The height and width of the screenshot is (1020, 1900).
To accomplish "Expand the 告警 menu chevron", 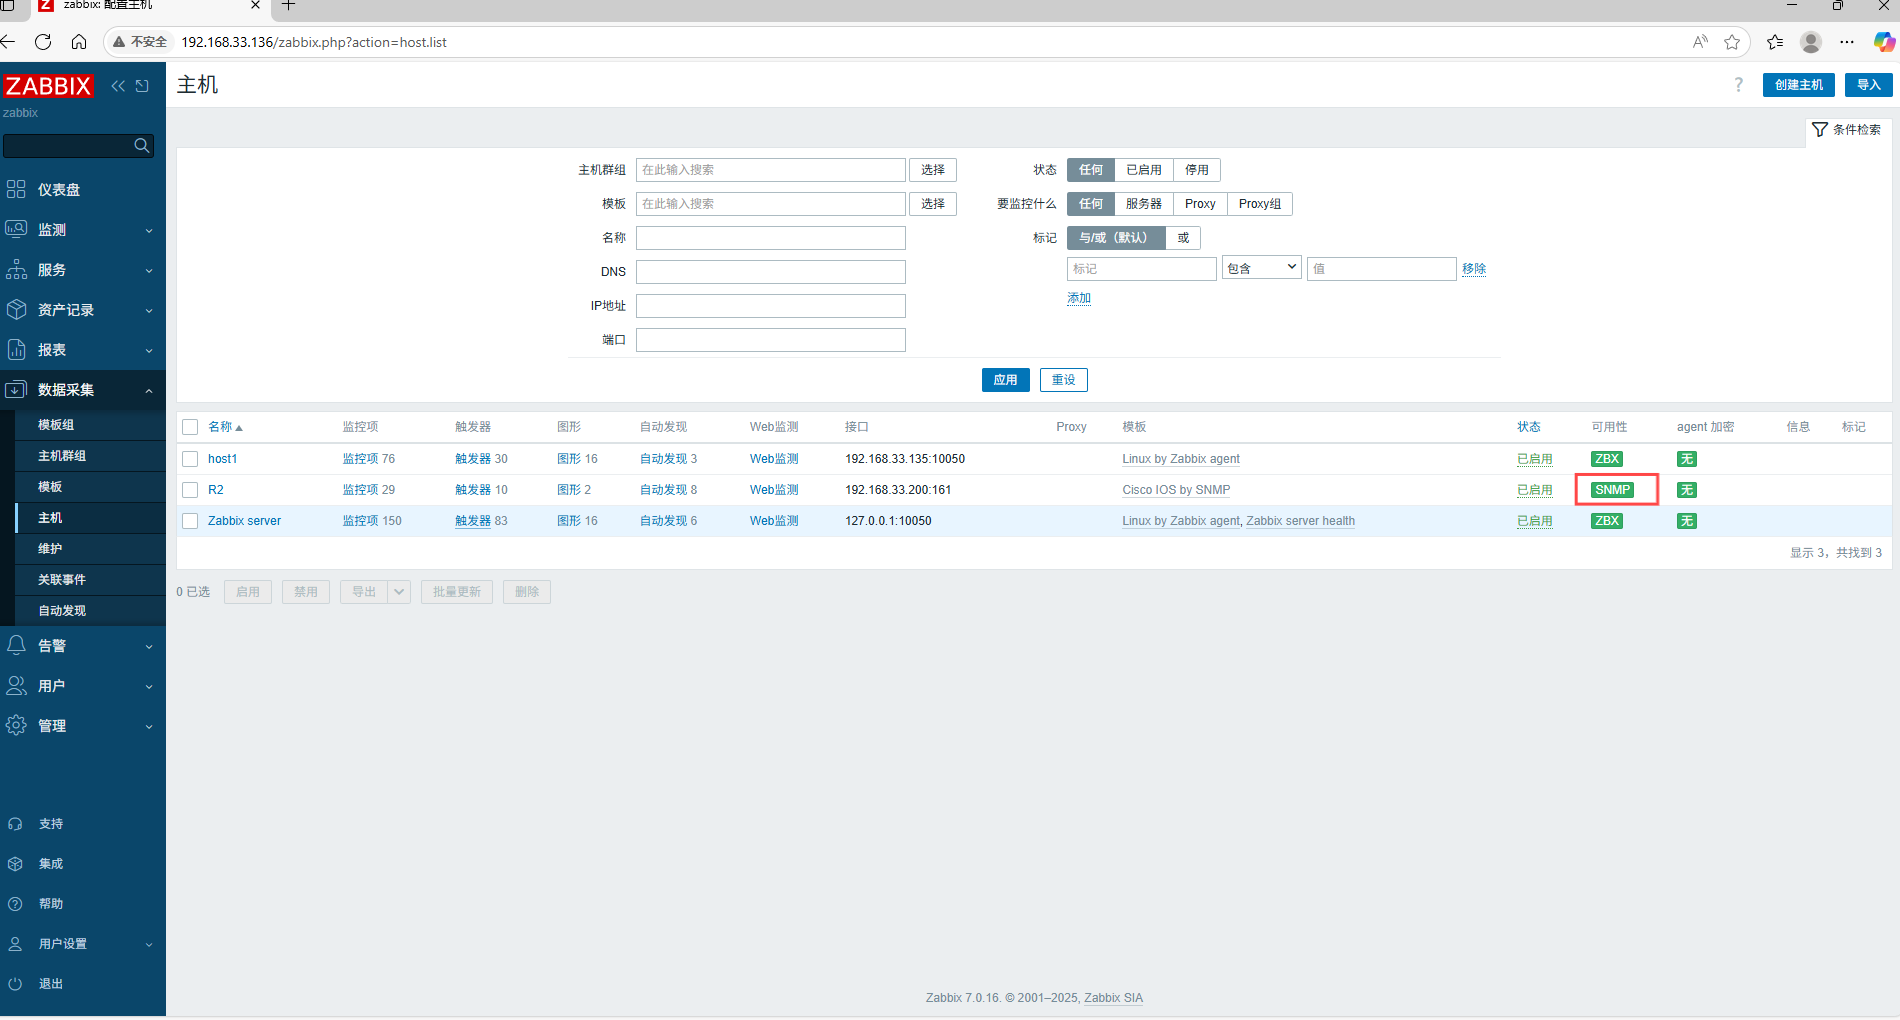I will [x=149, y=646].
